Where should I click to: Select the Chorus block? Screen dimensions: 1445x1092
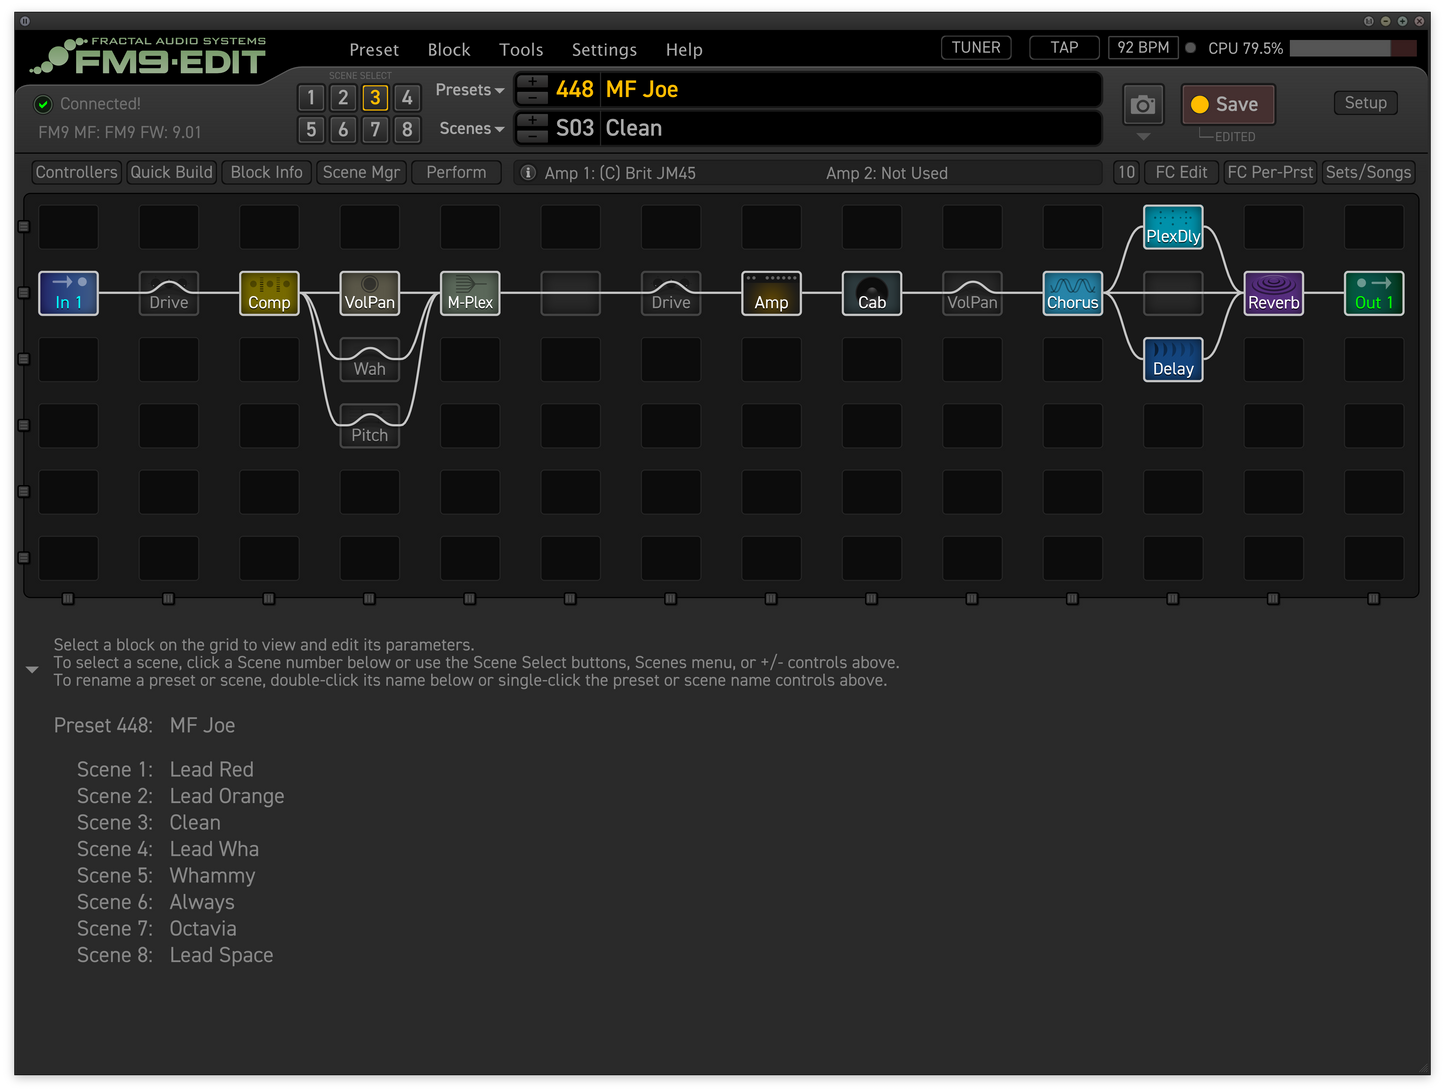[x=1072, y=293]
